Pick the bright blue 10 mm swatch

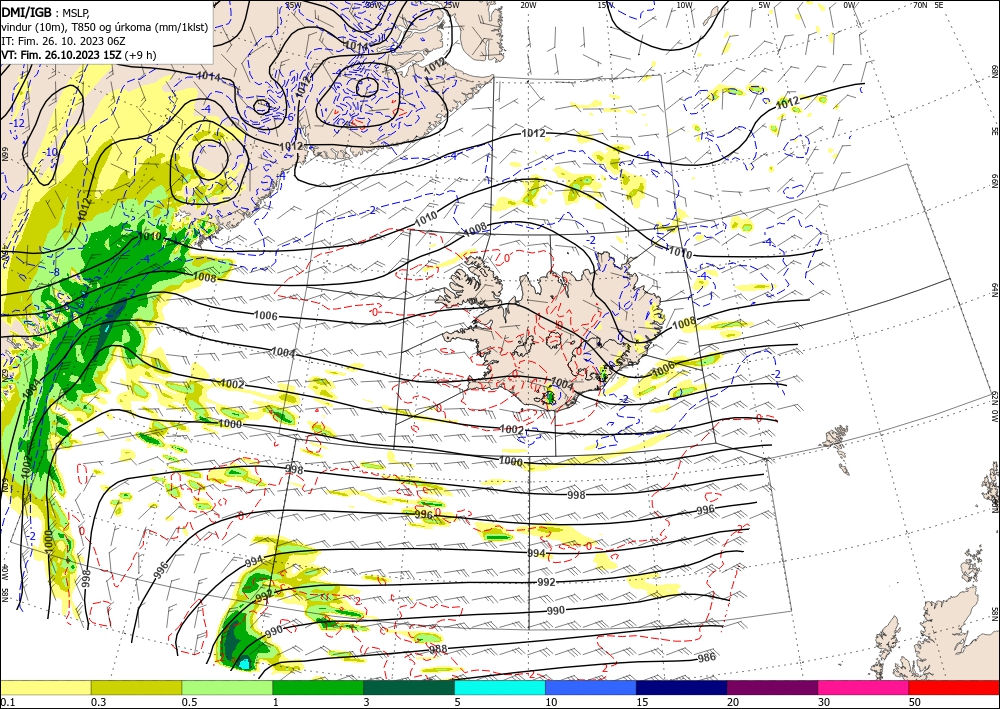pos(591,687)
